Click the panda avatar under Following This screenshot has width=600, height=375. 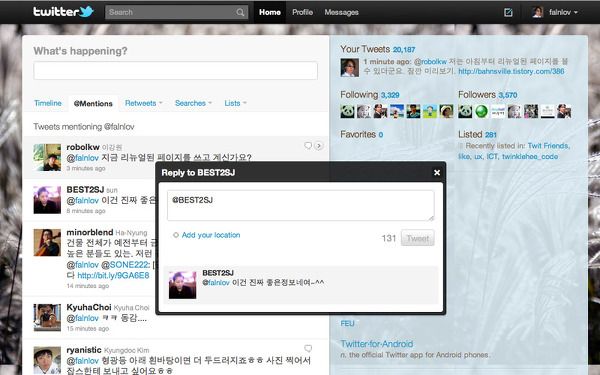tap(347, 111)
